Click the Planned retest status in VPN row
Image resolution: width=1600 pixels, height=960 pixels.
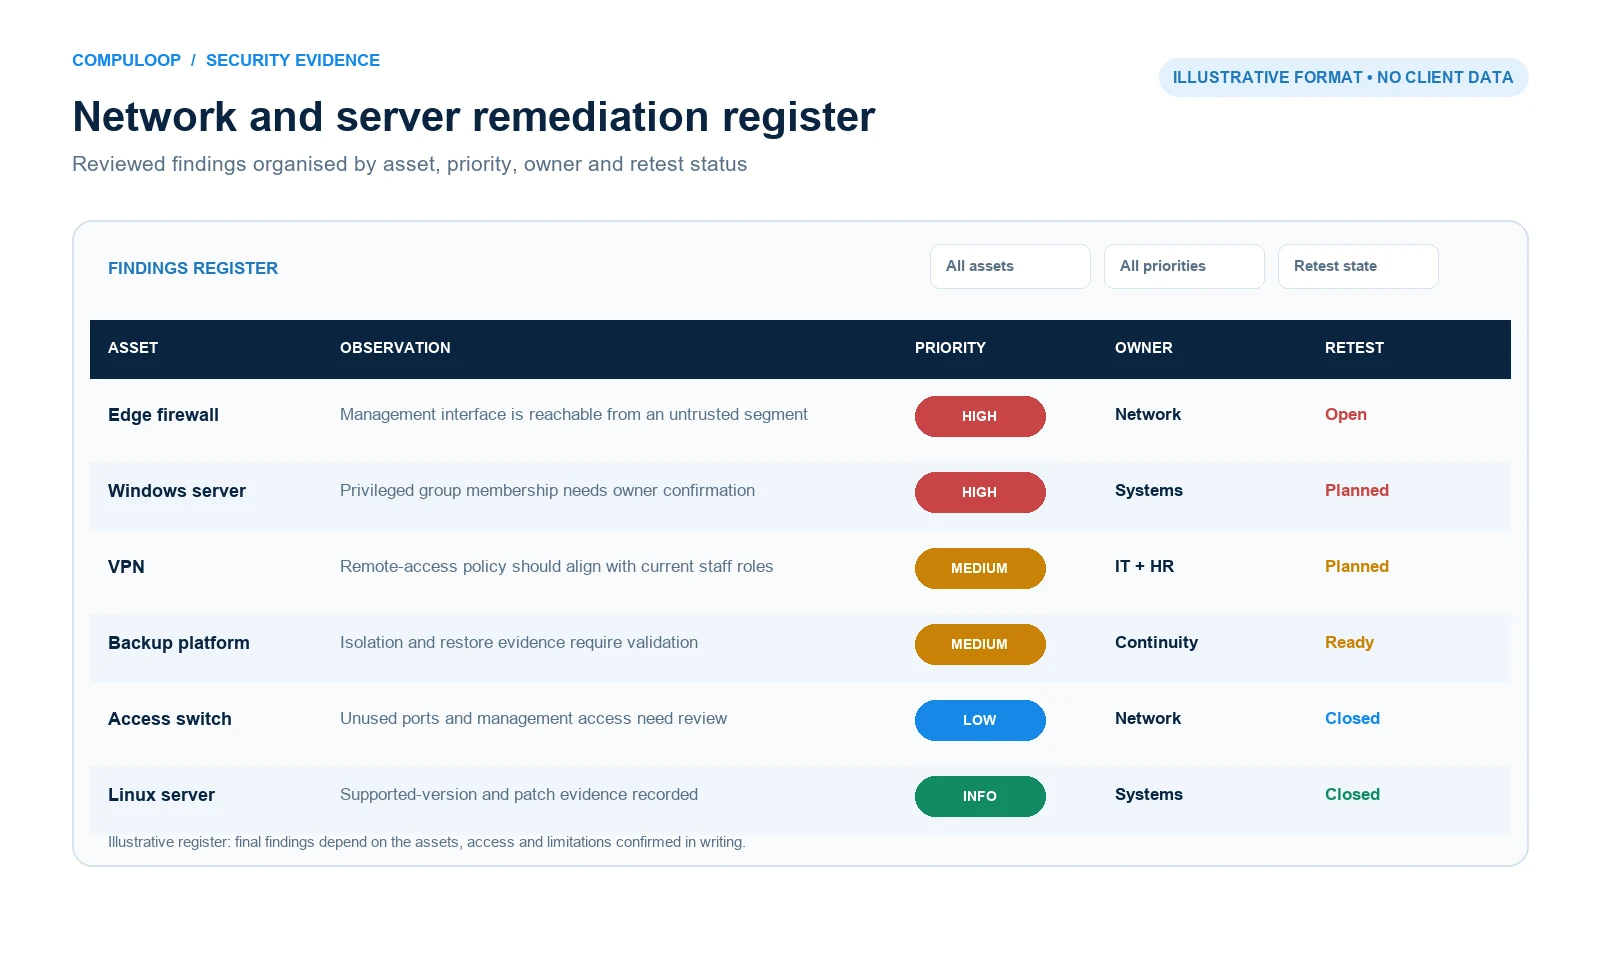pyautogui.click(x=1357, y=566)
